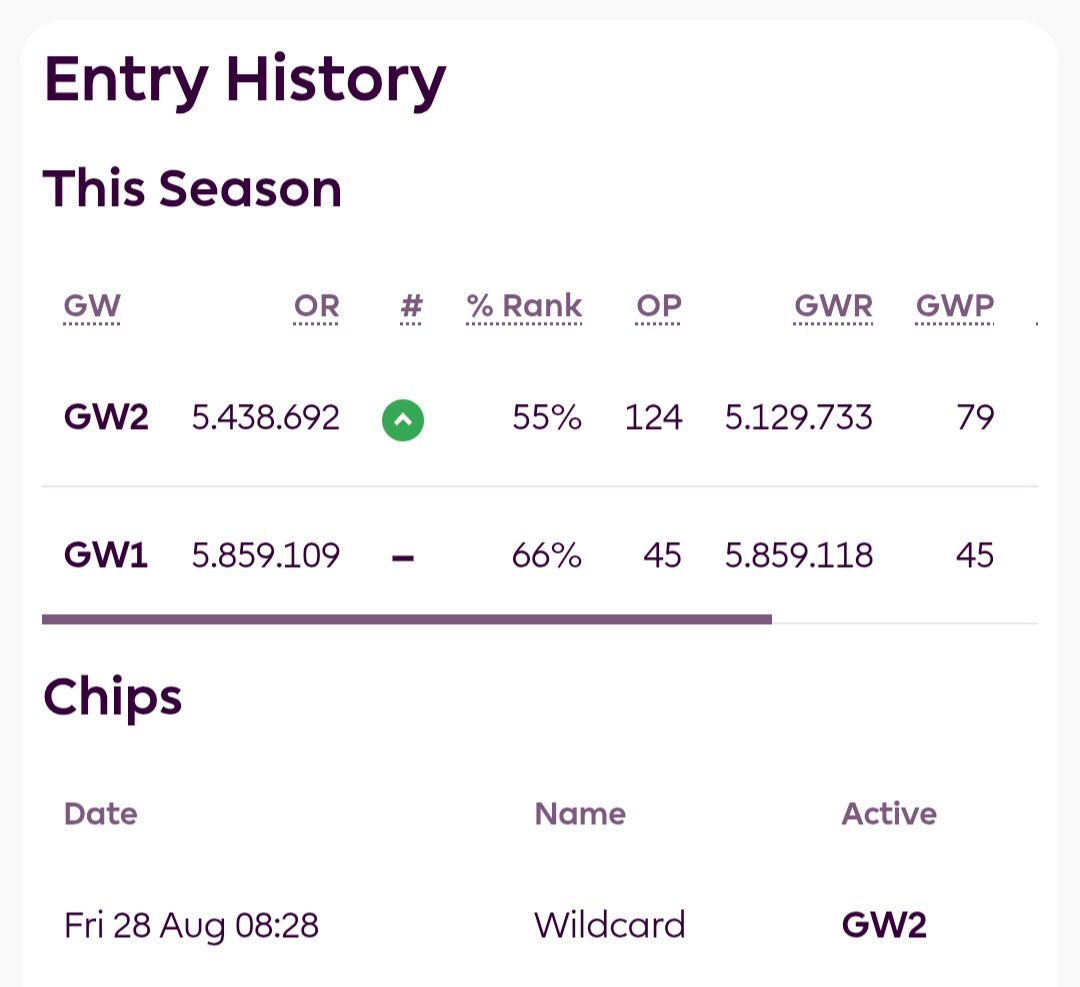Image resolution: width=1080 pixels, height=987 pixels.
Task: Click the % Rank column header
Action: (524, 306)
